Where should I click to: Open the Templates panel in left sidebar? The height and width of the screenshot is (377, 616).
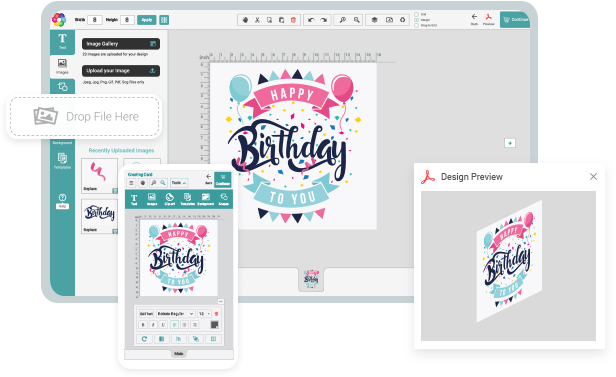pos(62,161)
